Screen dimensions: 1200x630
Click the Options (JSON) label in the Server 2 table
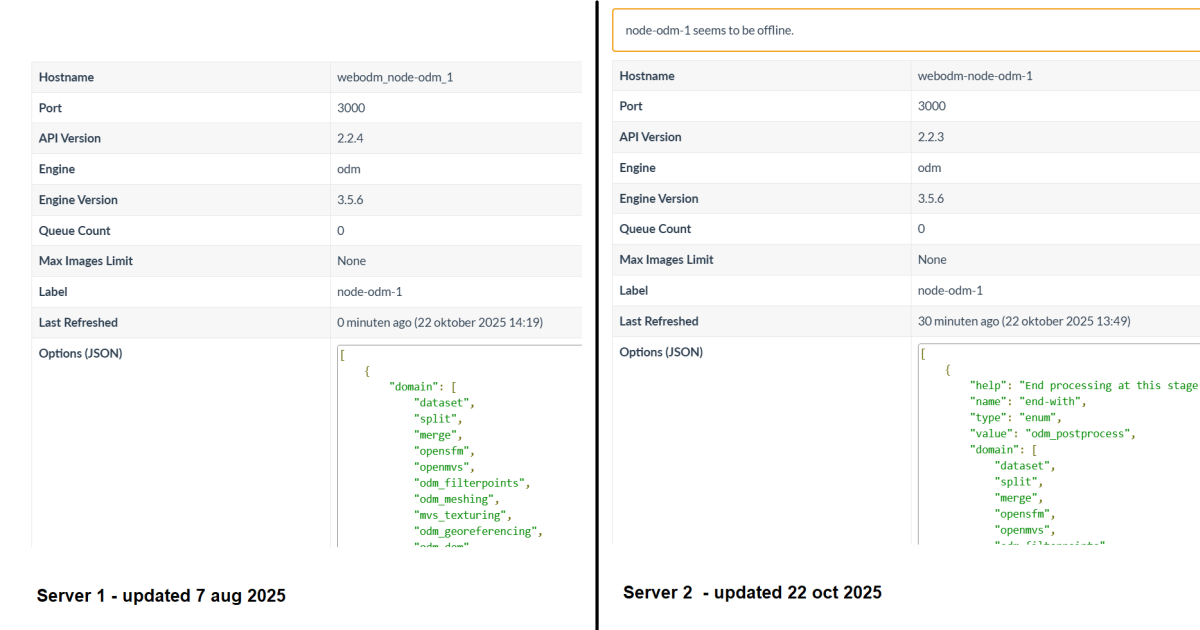click(x=661, y=352)
